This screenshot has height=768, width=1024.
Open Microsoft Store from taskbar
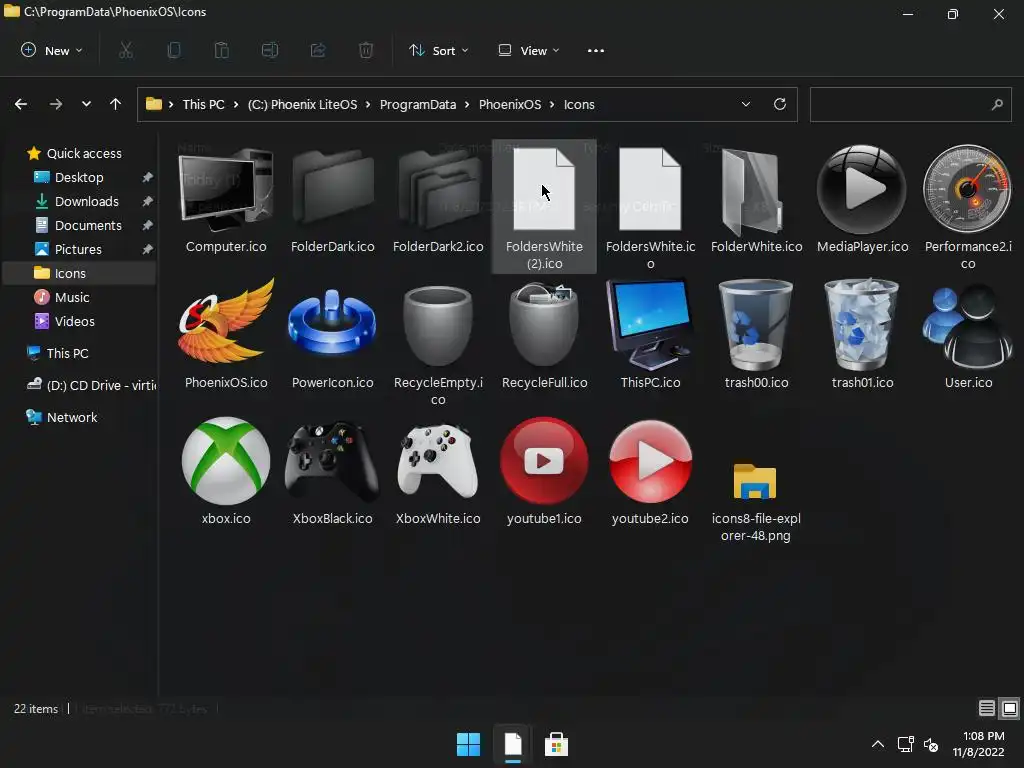(556, 744)
